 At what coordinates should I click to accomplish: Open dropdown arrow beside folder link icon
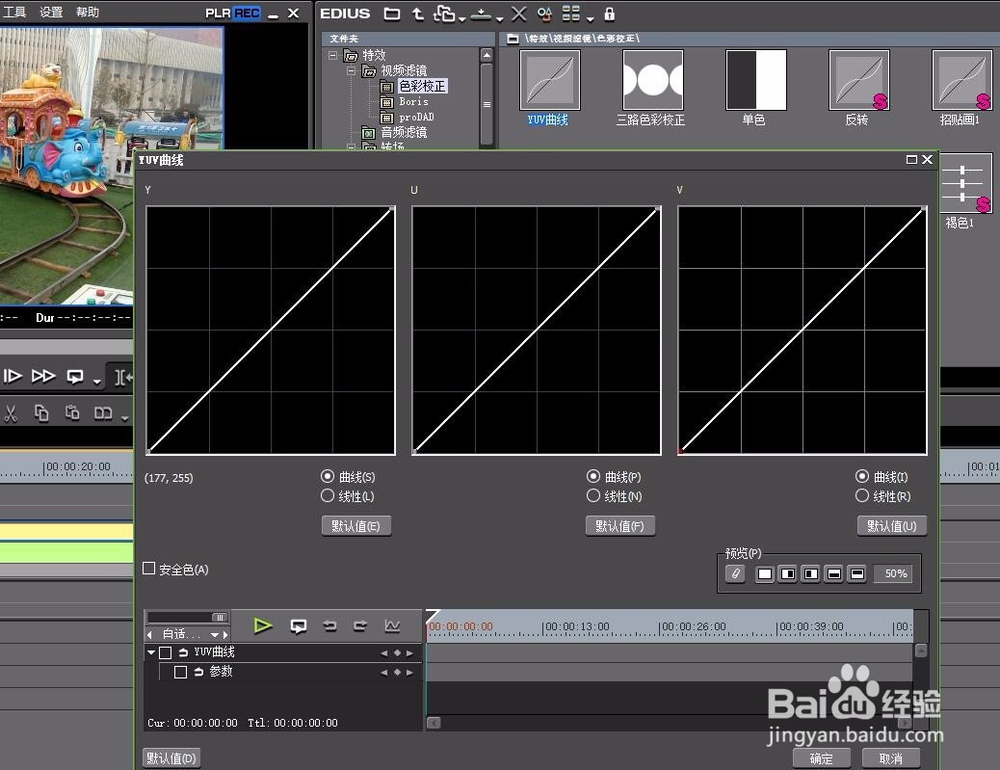462,19
